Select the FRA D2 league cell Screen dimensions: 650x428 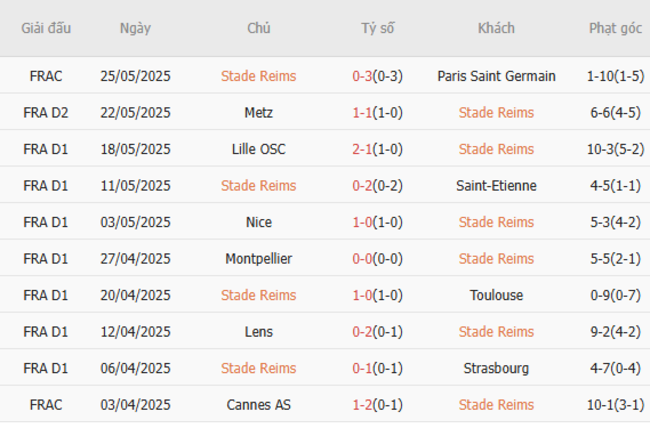click(x=46, y=113)
